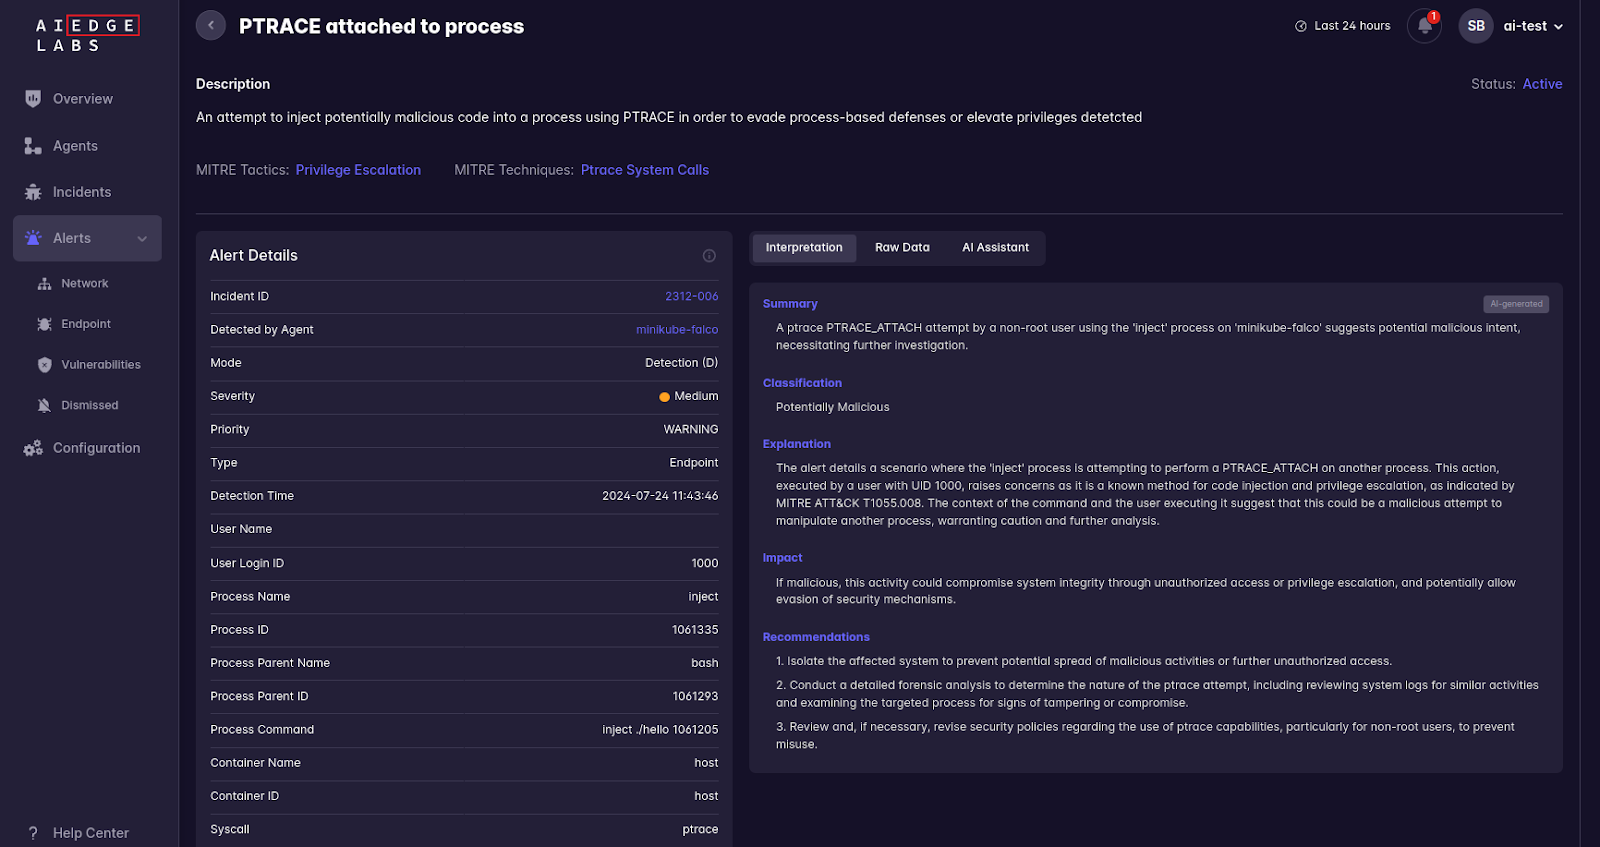The image size is (1600, 847).
Task: Open Ptrace System Calls technique link
Action: (645, 170)
